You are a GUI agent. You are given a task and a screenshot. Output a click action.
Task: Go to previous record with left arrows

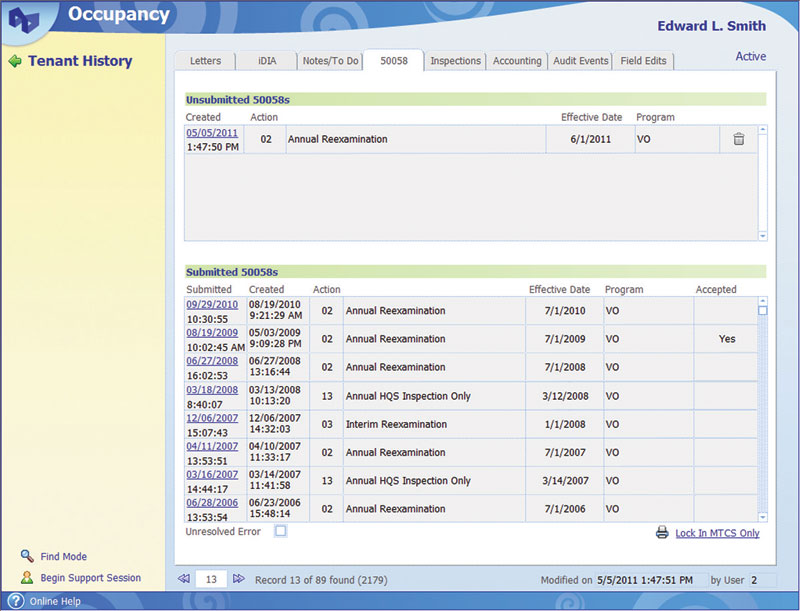click(184, 579)
